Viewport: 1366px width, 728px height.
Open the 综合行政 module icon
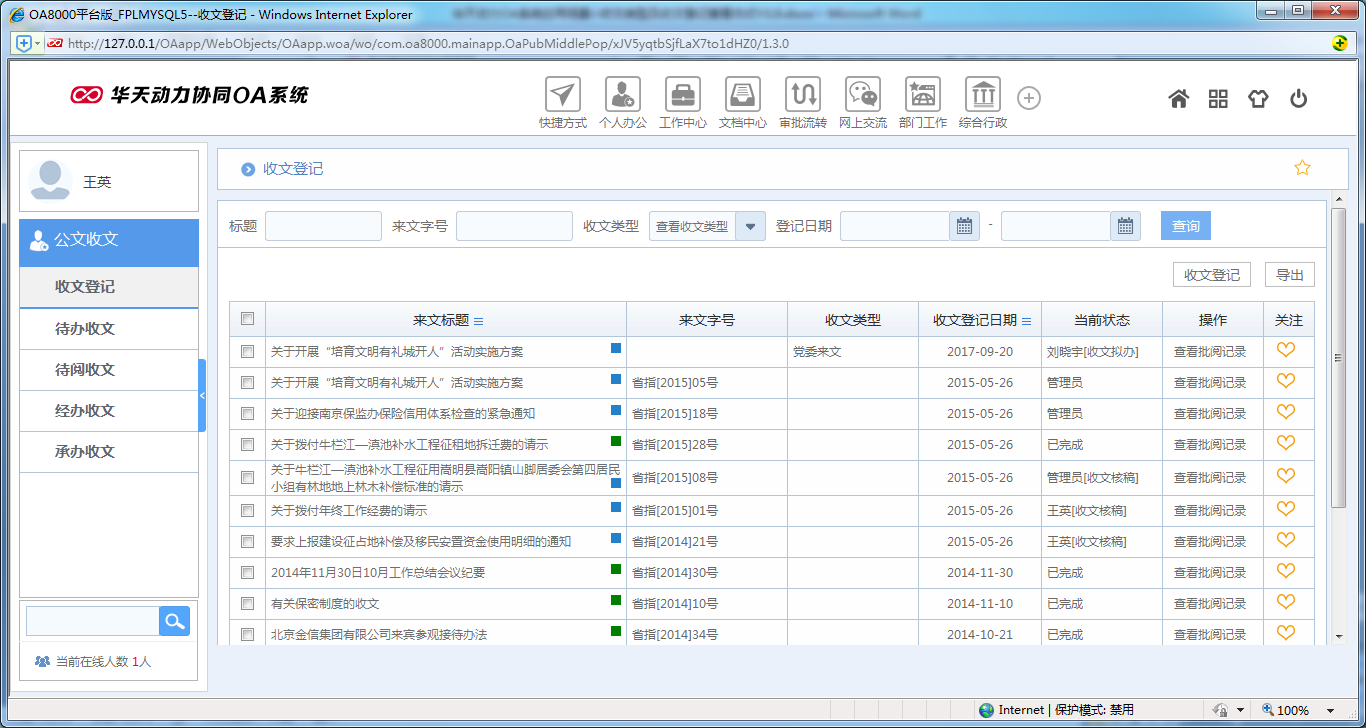982,96
